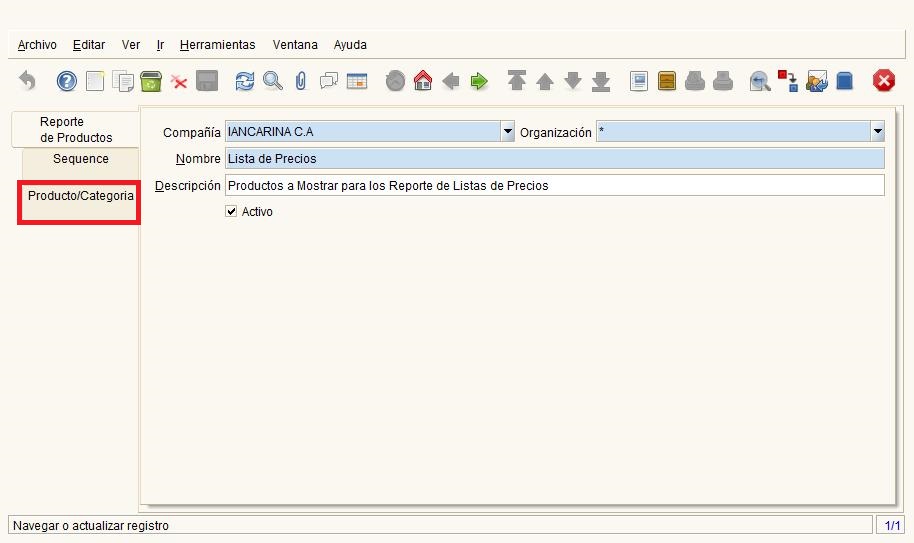The height and width of the screenshot is (543, 914).
Task: Click the 1/1 record counter
Action: (x=891, y=525)
